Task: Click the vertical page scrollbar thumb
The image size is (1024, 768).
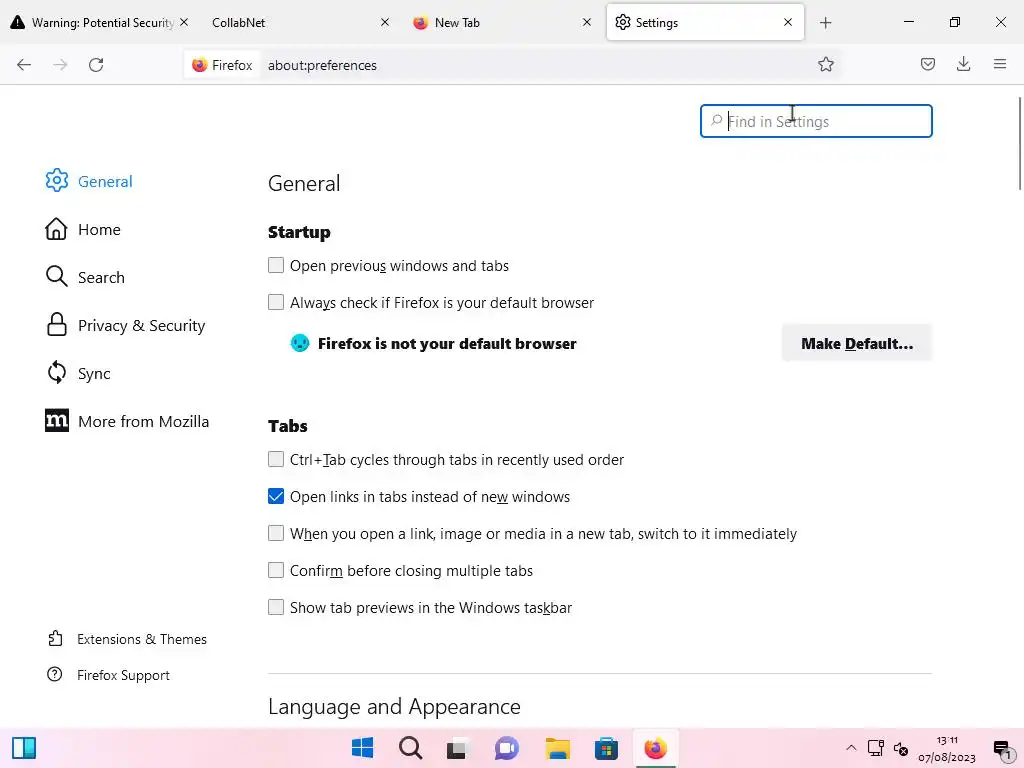Action: click(x=1019, y=142)
